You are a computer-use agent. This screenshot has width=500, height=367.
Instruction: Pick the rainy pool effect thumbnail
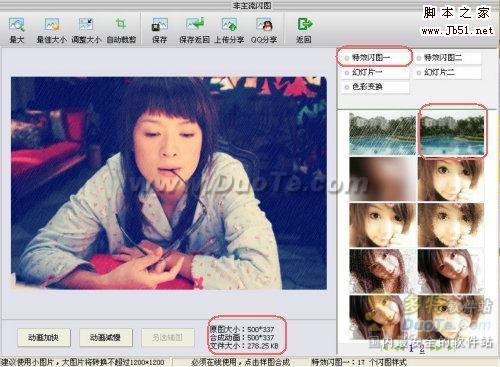382,134
